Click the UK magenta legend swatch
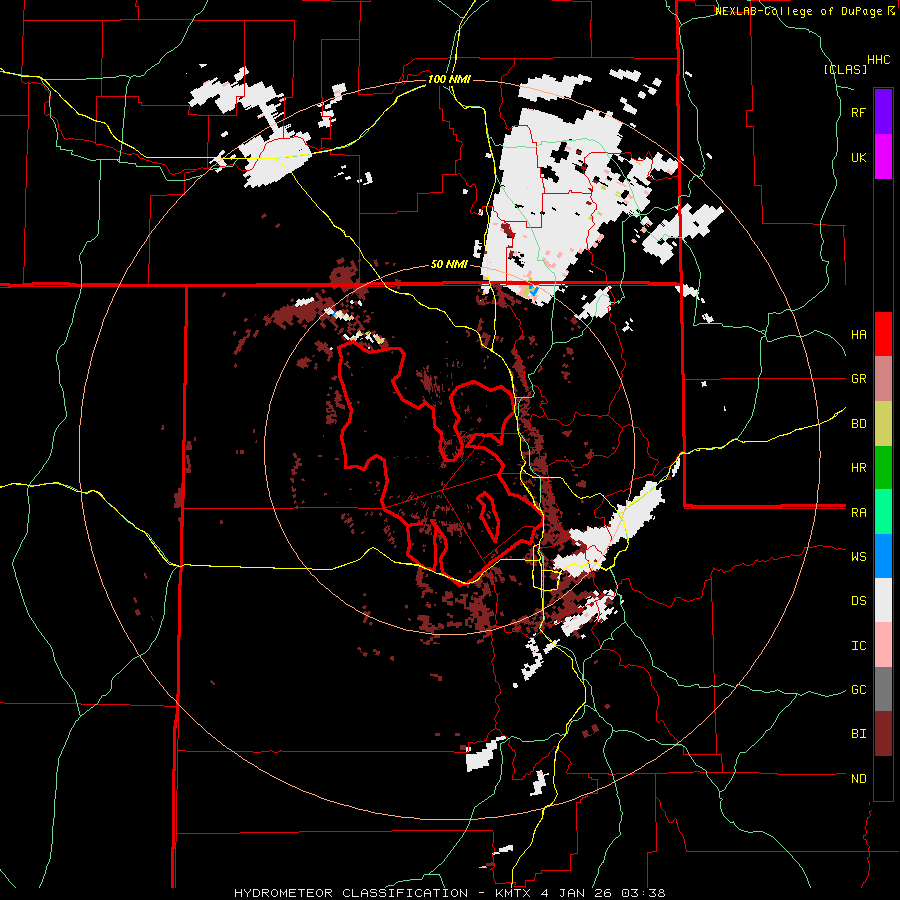 (883, 157)
